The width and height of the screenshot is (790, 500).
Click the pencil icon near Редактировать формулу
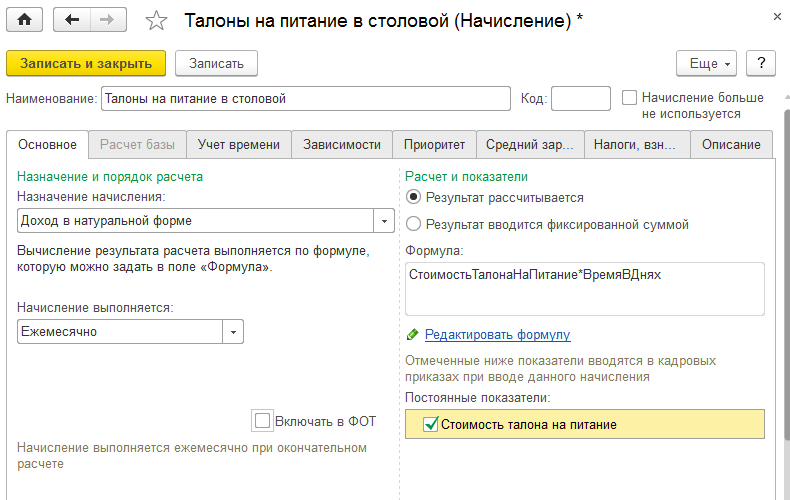pos(413,335)
